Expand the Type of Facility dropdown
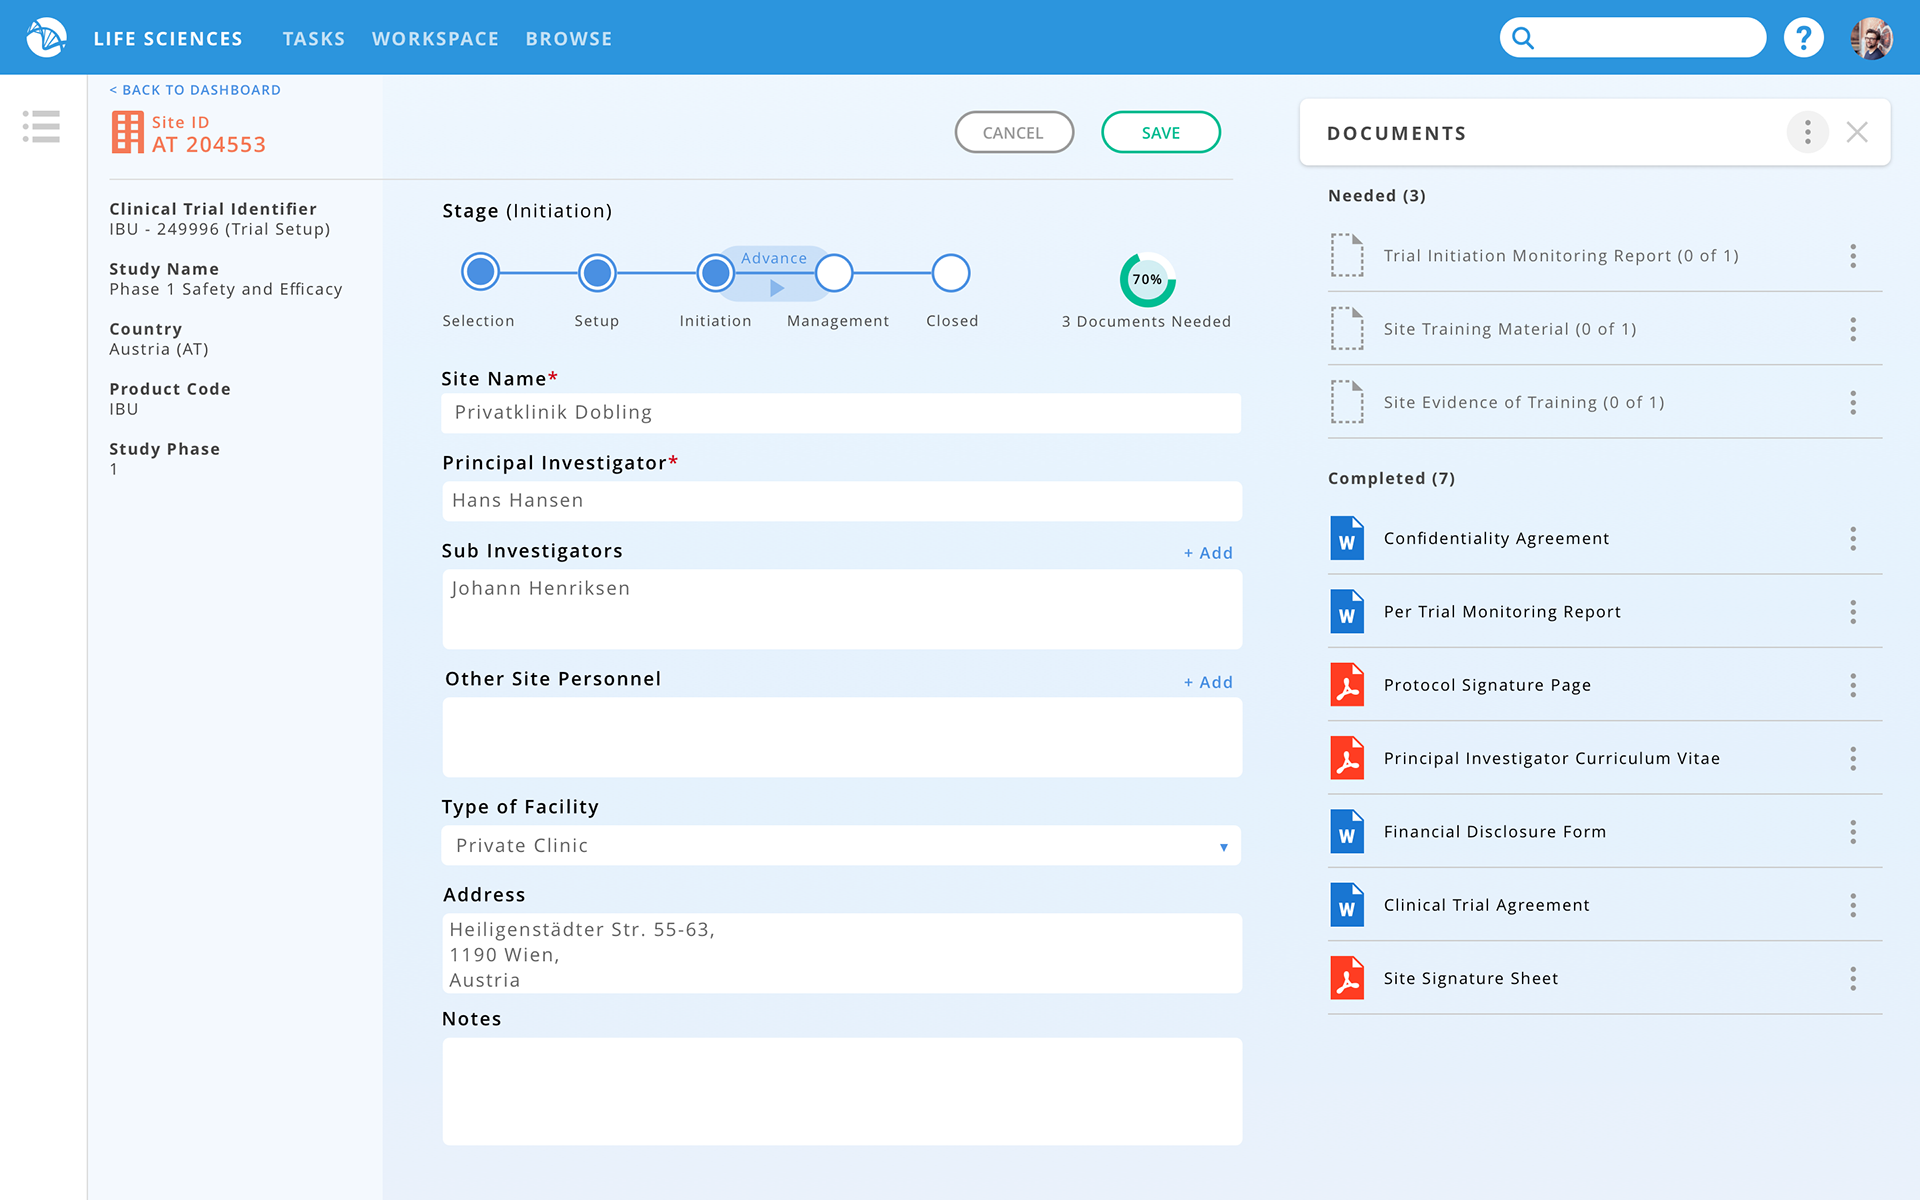 click(1223, 846)
